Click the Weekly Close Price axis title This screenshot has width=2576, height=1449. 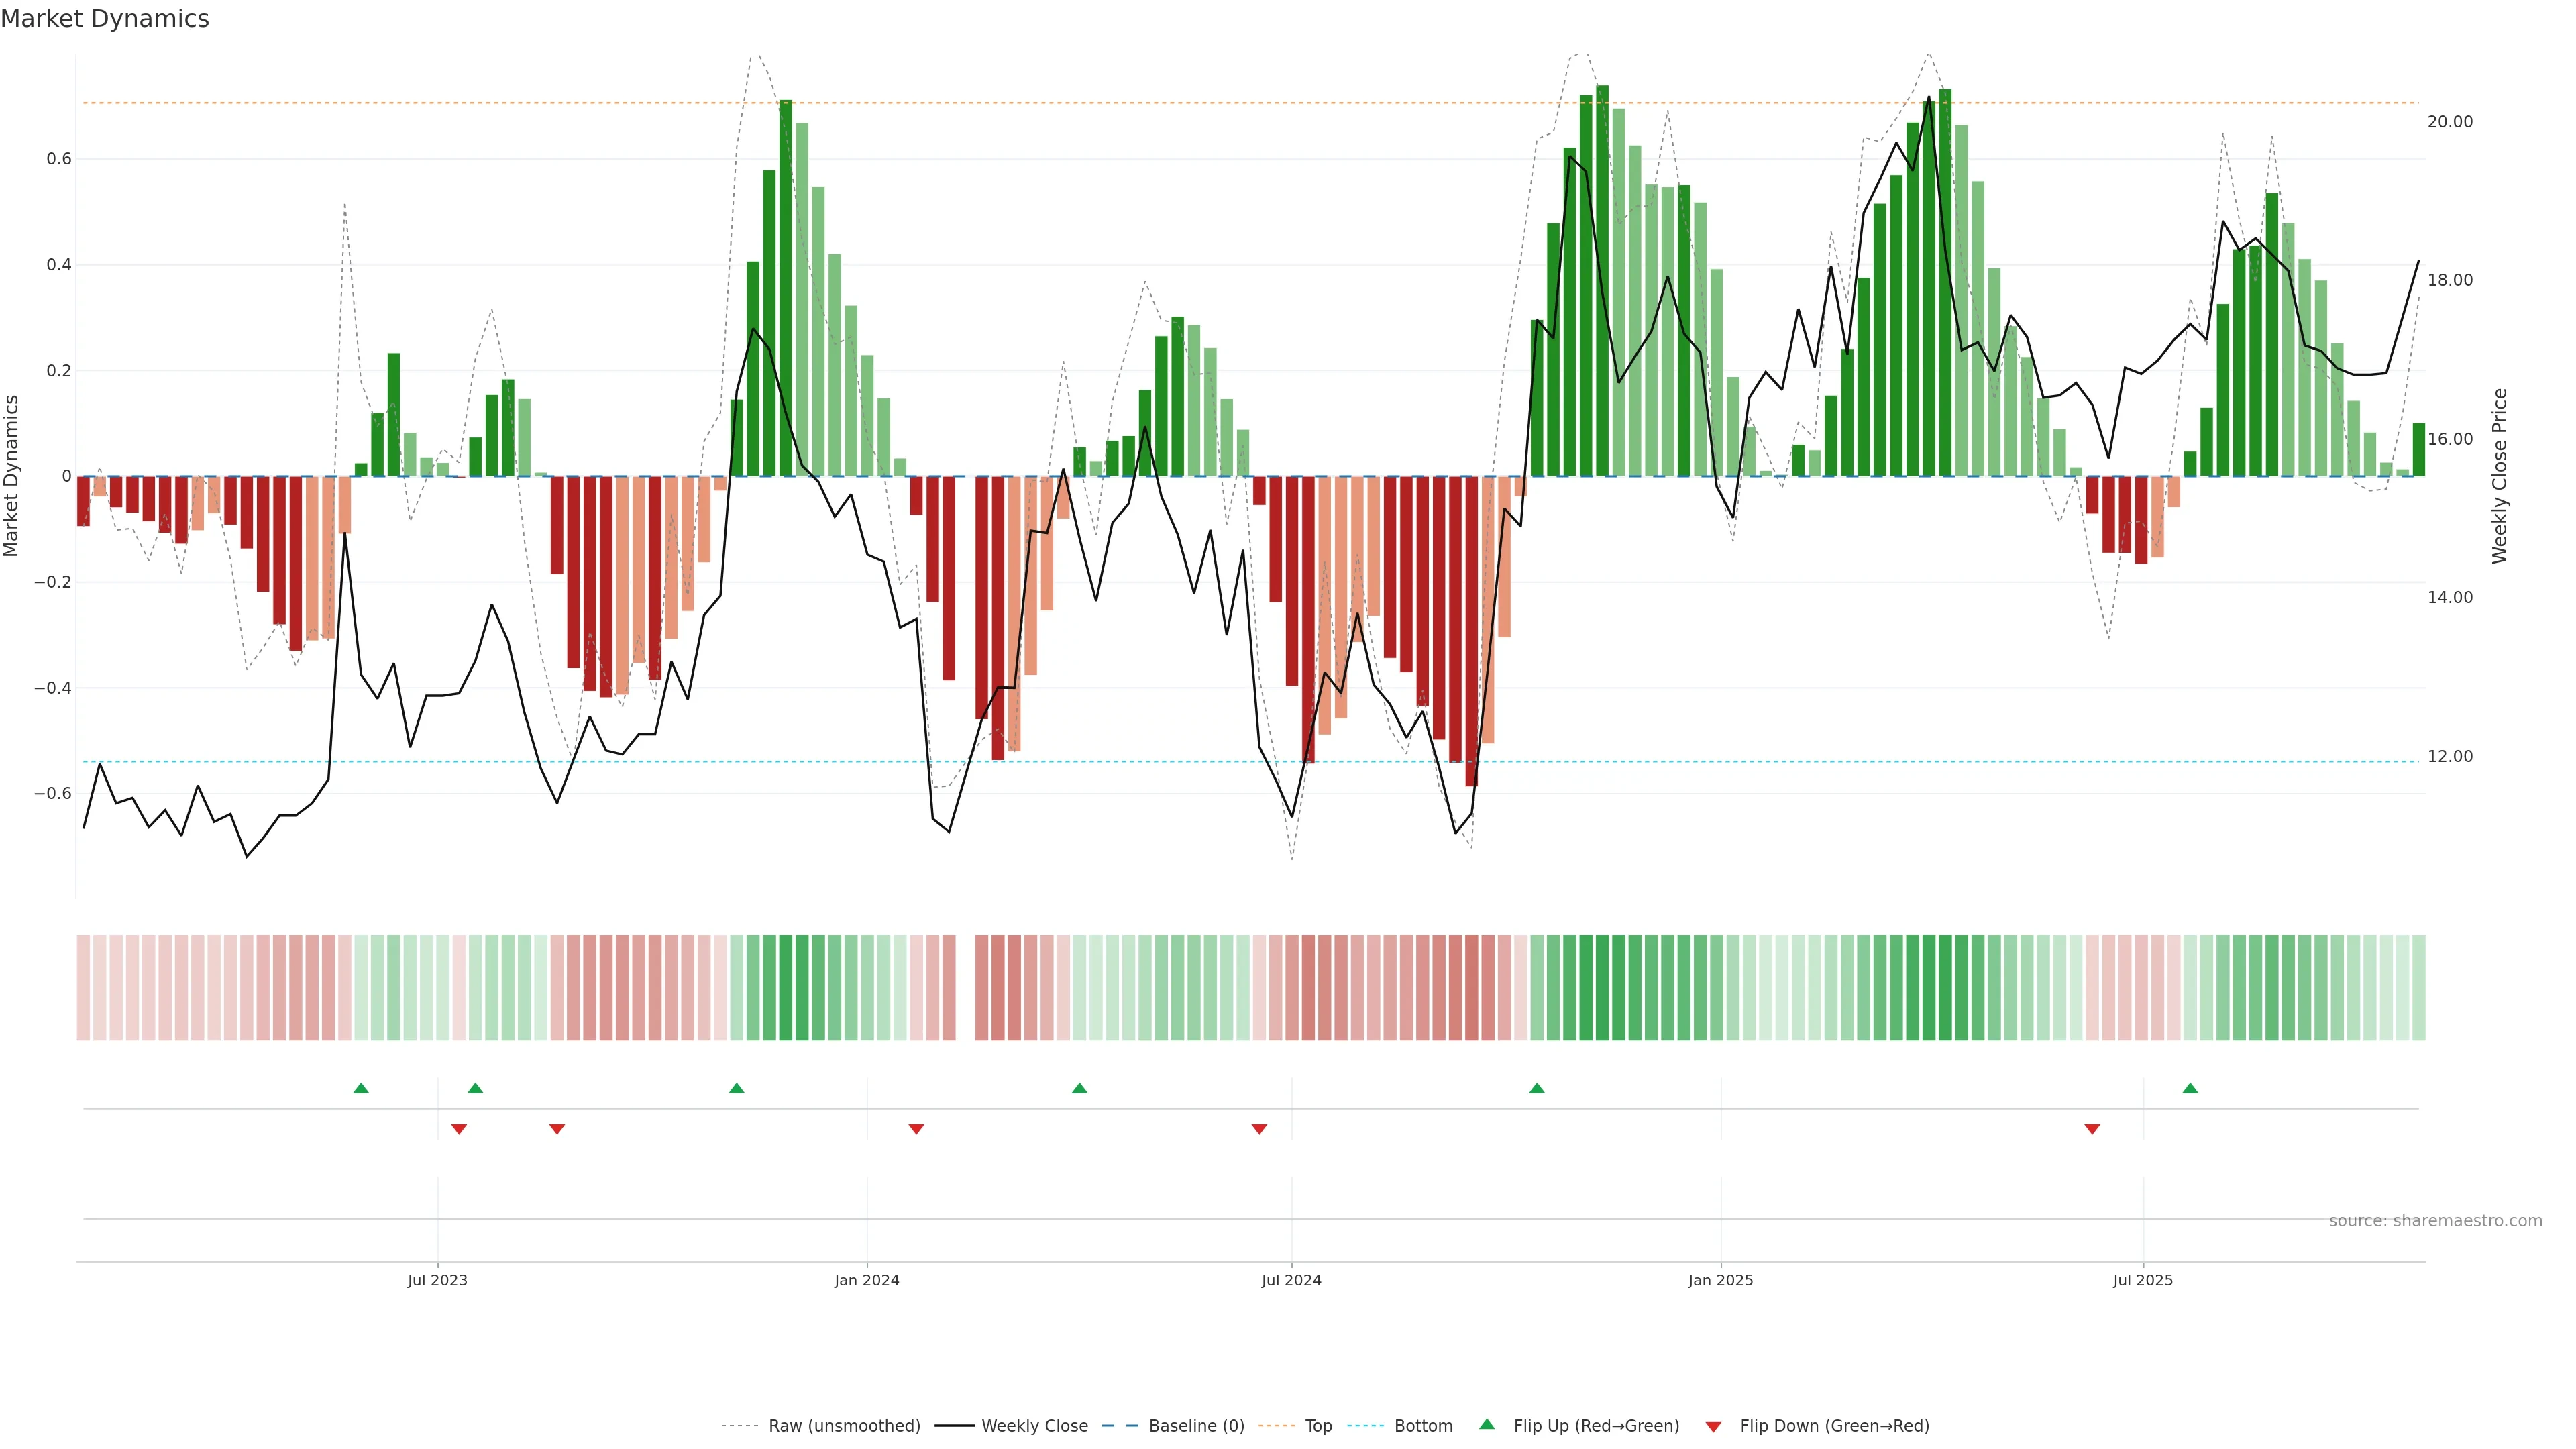tap(2500, 476)
